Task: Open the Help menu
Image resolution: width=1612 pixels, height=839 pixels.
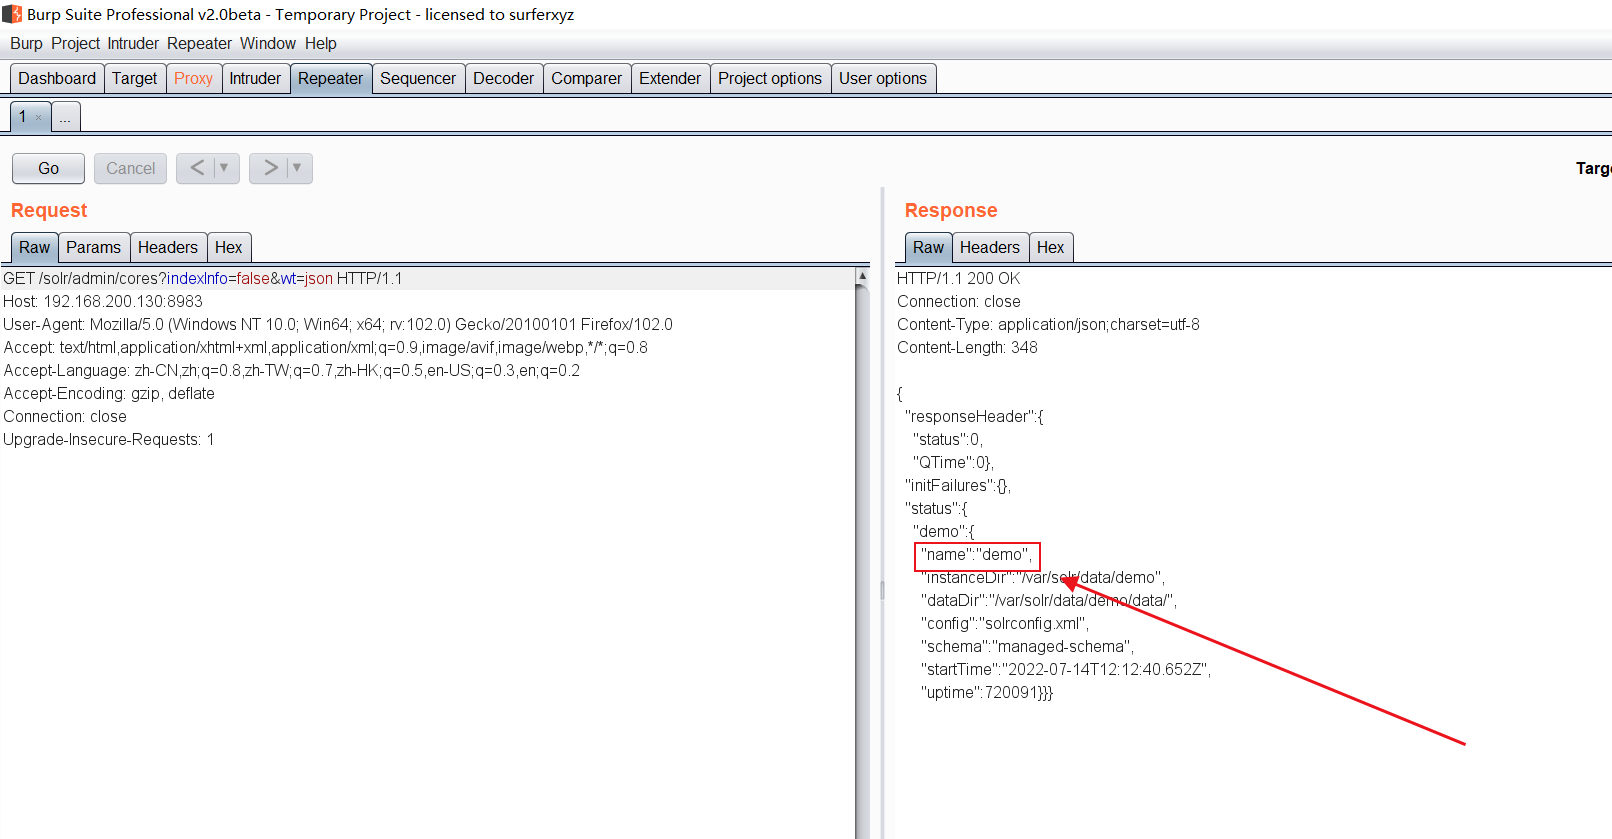Action: point(321,43)
